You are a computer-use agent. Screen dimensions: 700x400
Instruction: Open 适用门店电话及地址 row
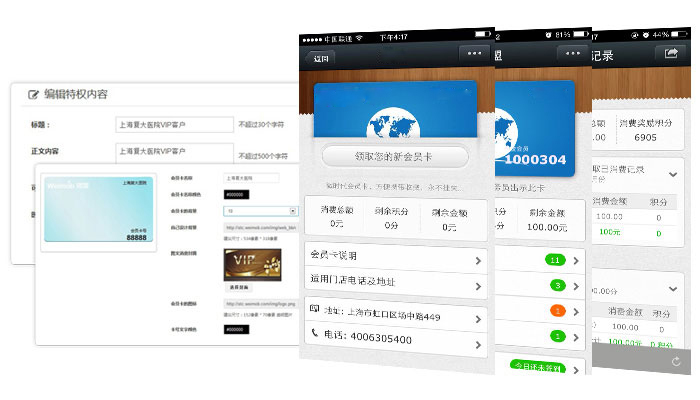396,281
